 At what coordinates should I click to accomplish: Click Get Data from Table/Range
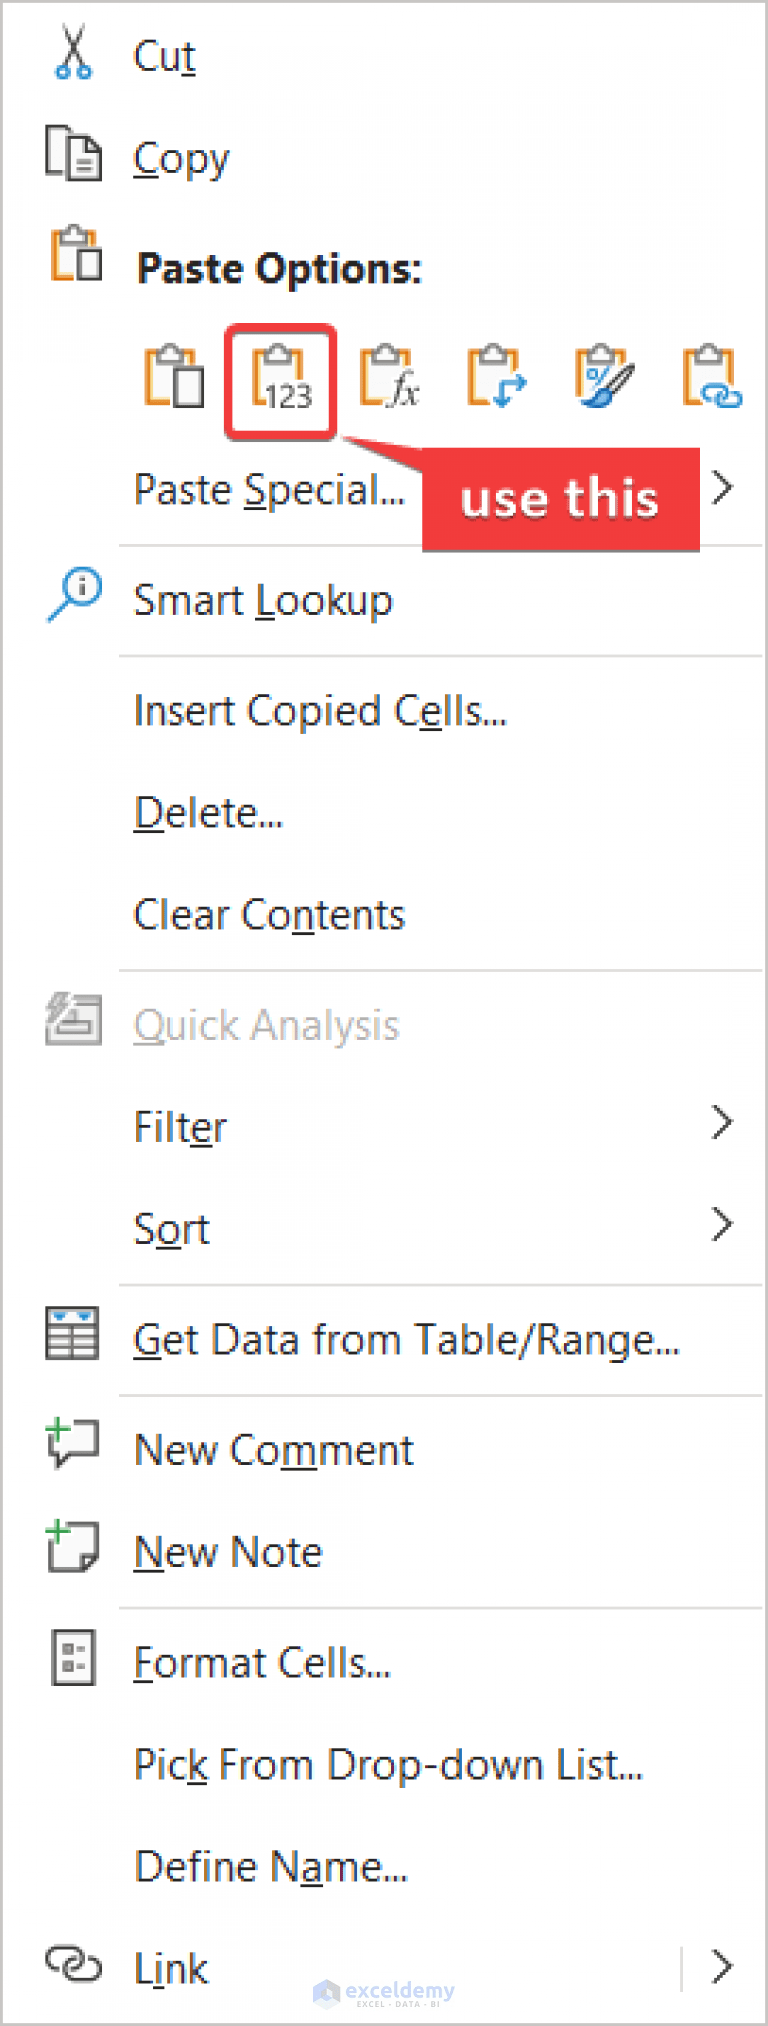[406, 1340]
